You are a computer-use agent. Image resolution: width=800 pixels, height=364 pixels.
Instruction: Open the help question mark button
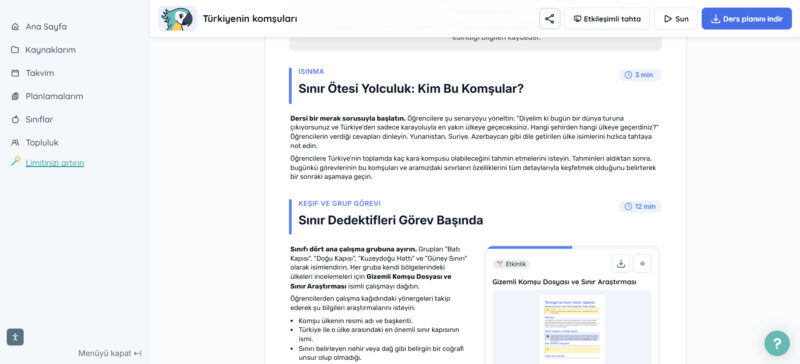click(x=777, y=343)
